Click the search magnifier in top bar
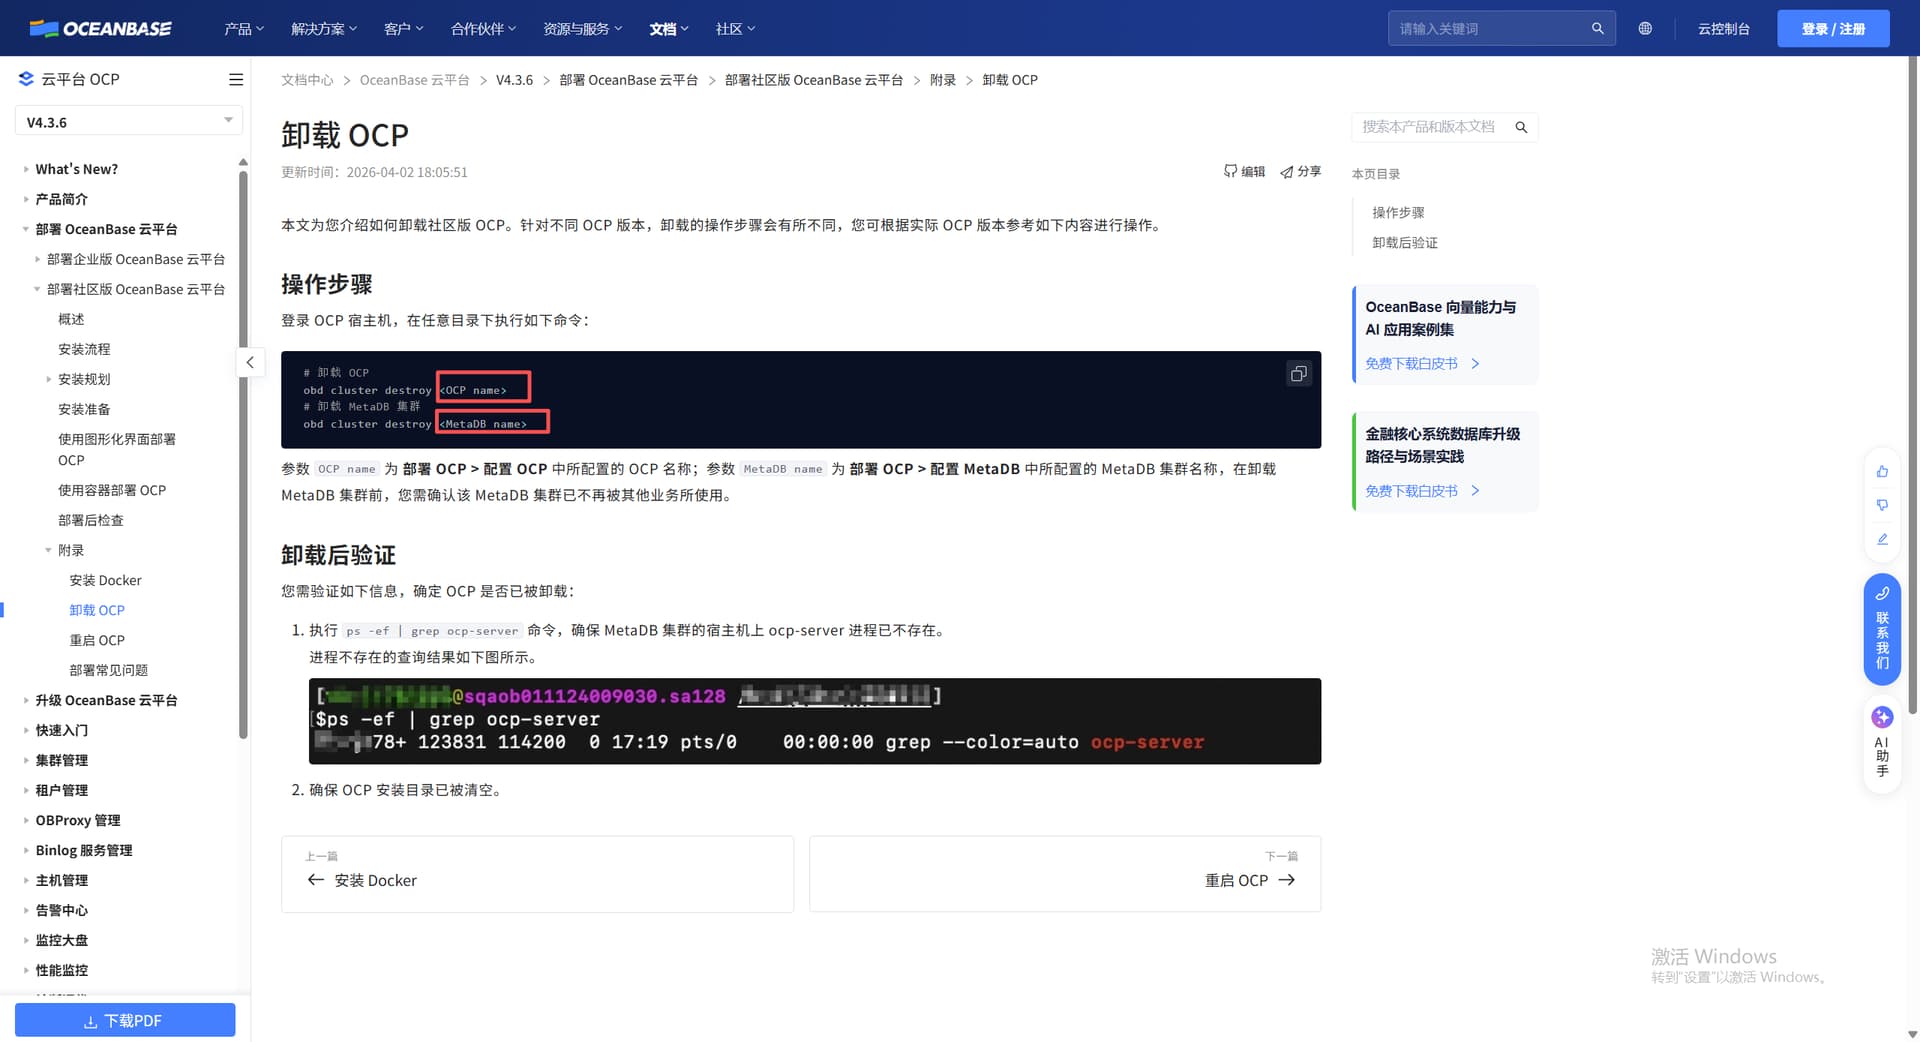This screenshot has width=1920, height=1042. click(x=1597, y=29)
